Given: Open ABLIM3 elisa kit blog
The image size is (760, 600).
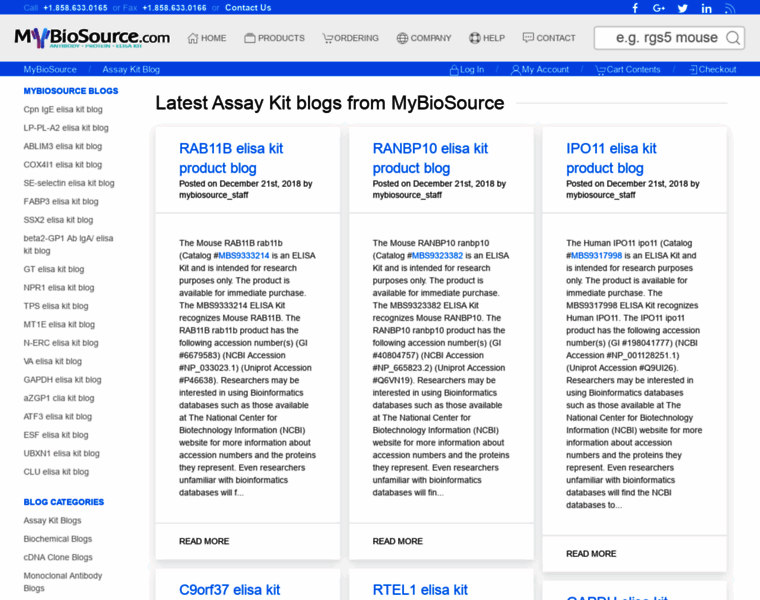Looking at the screenshot, I should [63, 146].
